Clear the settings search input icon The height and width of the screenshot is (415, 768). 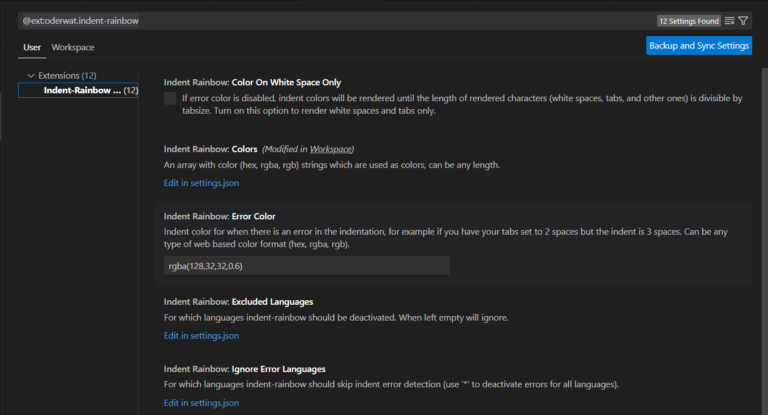pos(729,20)
